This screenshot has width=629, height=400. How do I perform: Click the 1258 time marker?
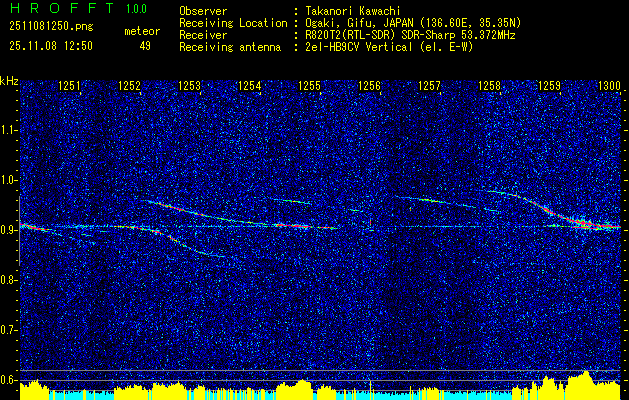(x=489, y=85)
